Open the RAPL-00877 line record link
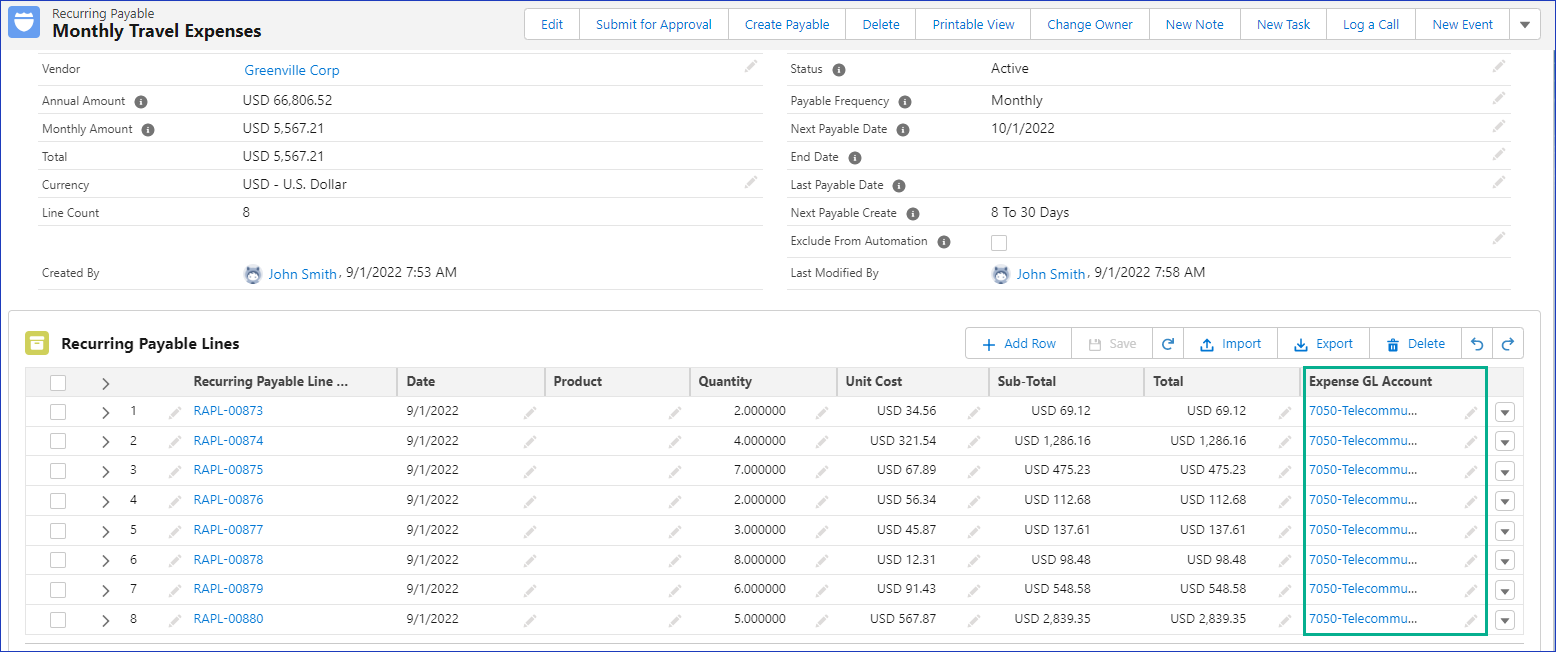 228,530
